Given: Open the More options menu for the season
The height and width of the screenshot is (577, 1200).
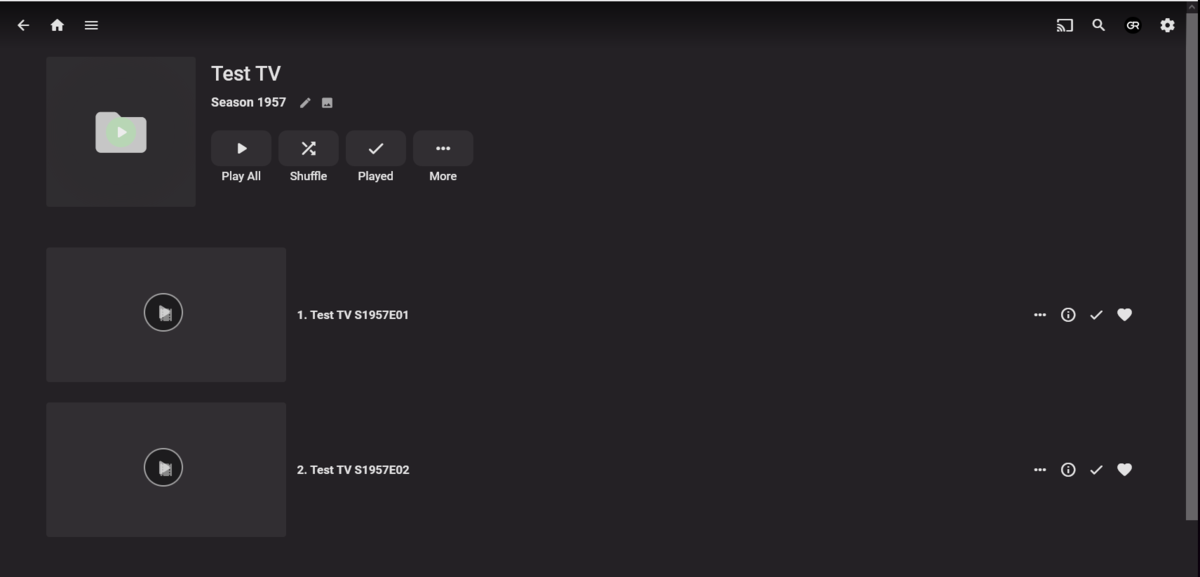Looking at the screenshot, I should (443, 148).
